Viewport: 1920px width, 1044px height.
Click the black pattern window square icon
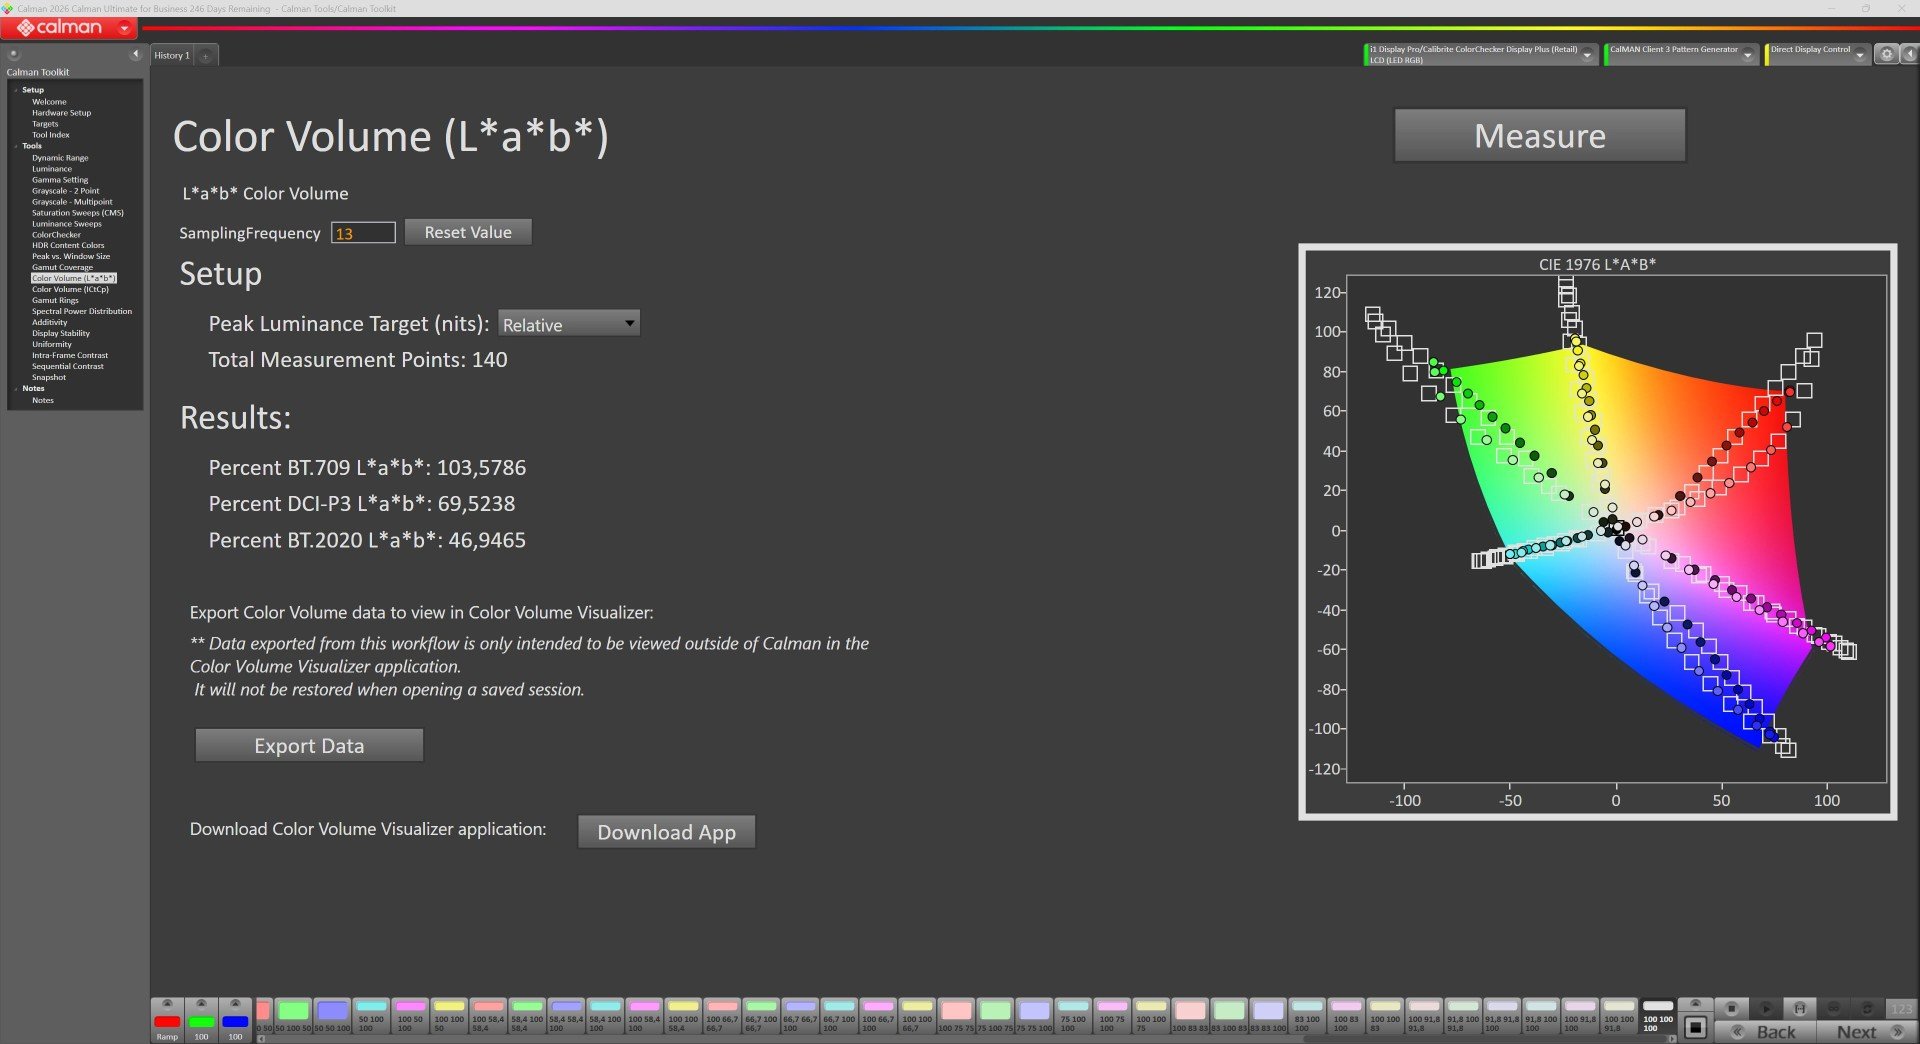(1695, 1027)
